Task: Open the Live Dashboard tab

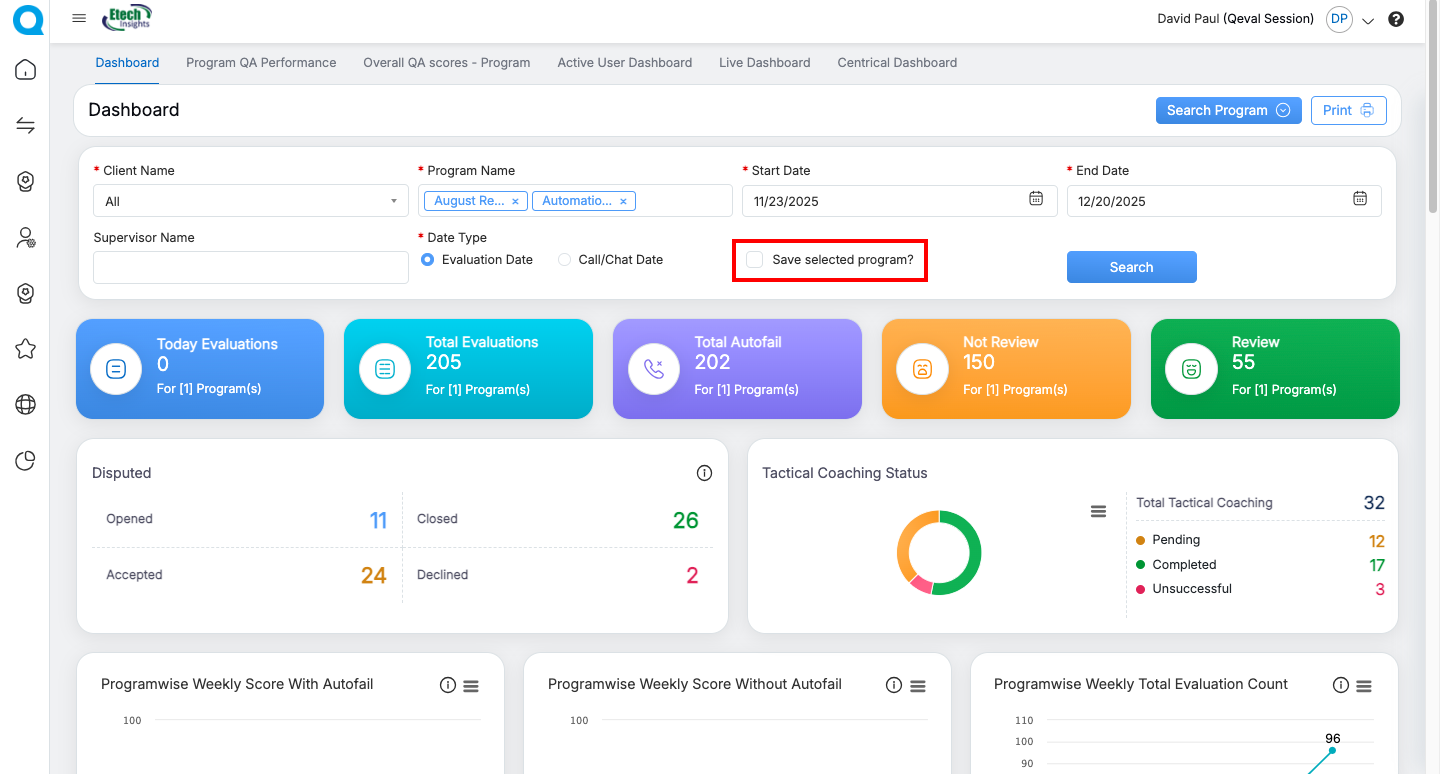Action: (x=764, y=62)
